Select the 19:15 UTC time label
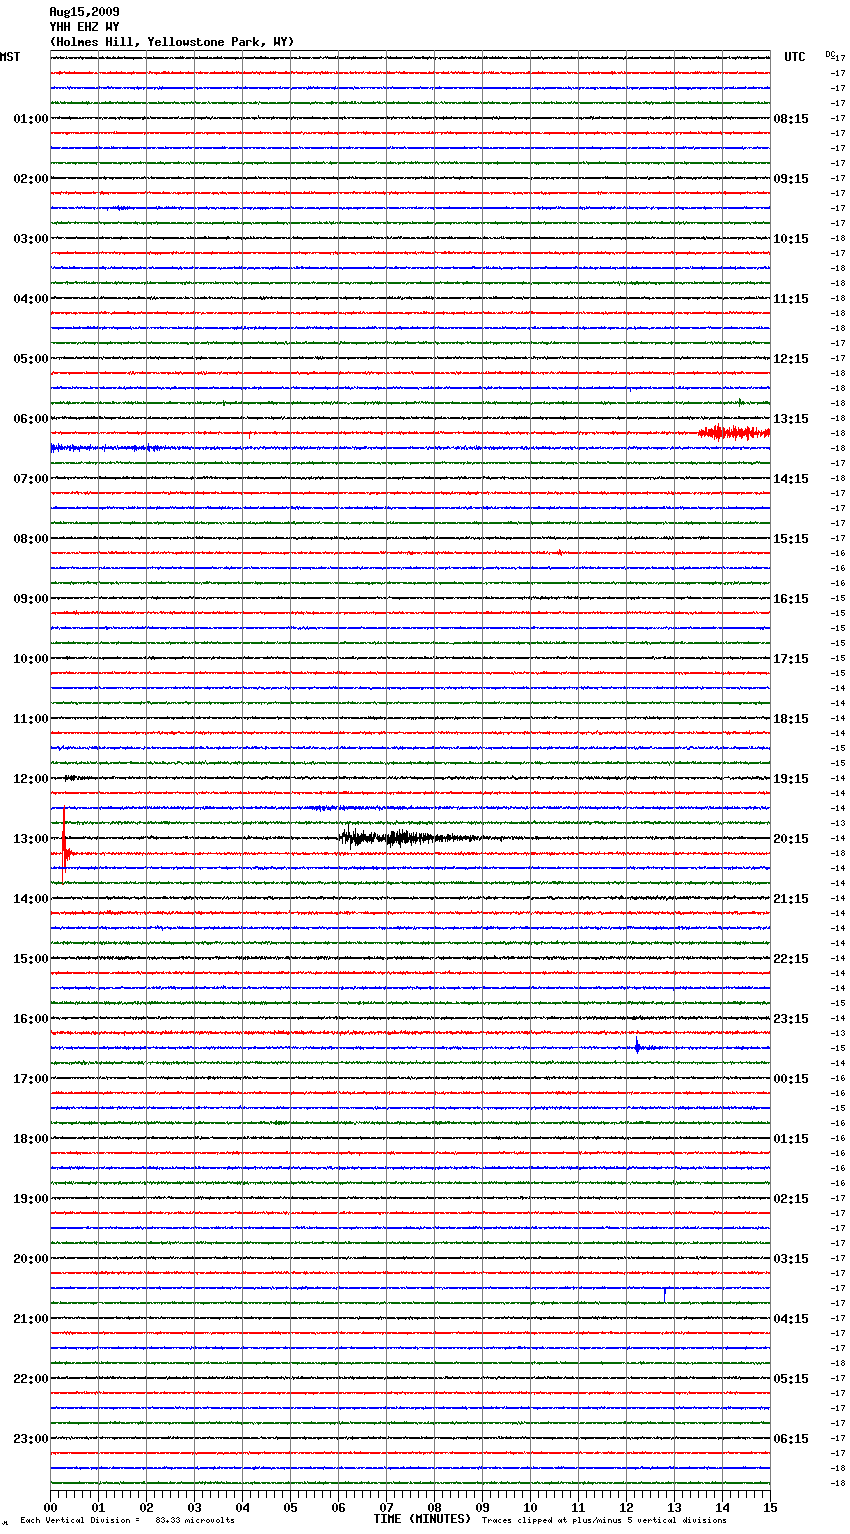The image size is (850, 1534). click(791, 779)
